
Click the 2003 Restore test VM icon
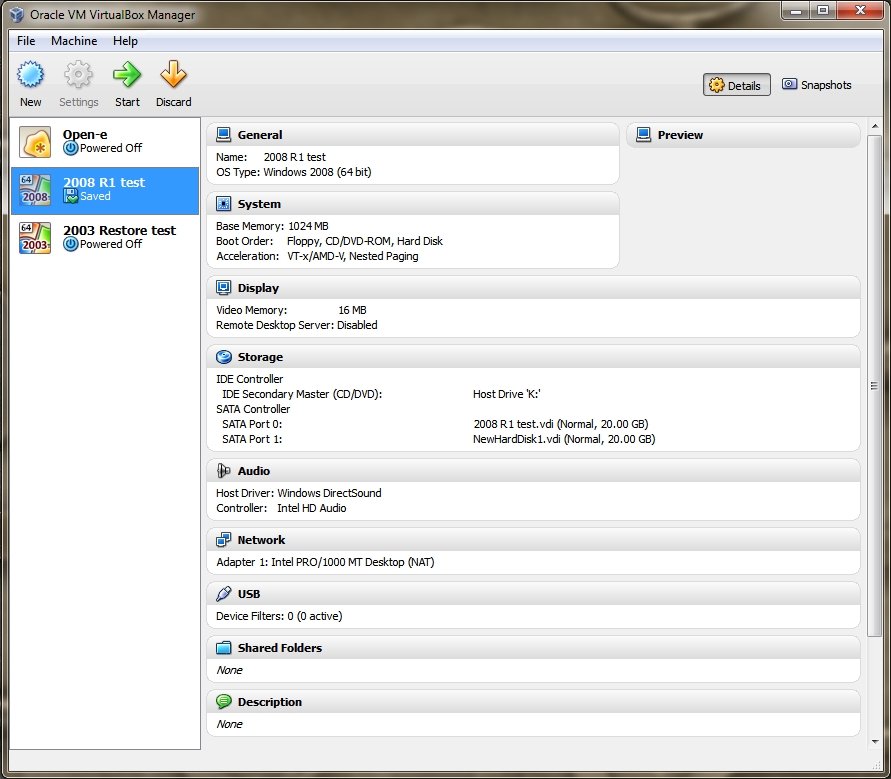pos(35,238)
